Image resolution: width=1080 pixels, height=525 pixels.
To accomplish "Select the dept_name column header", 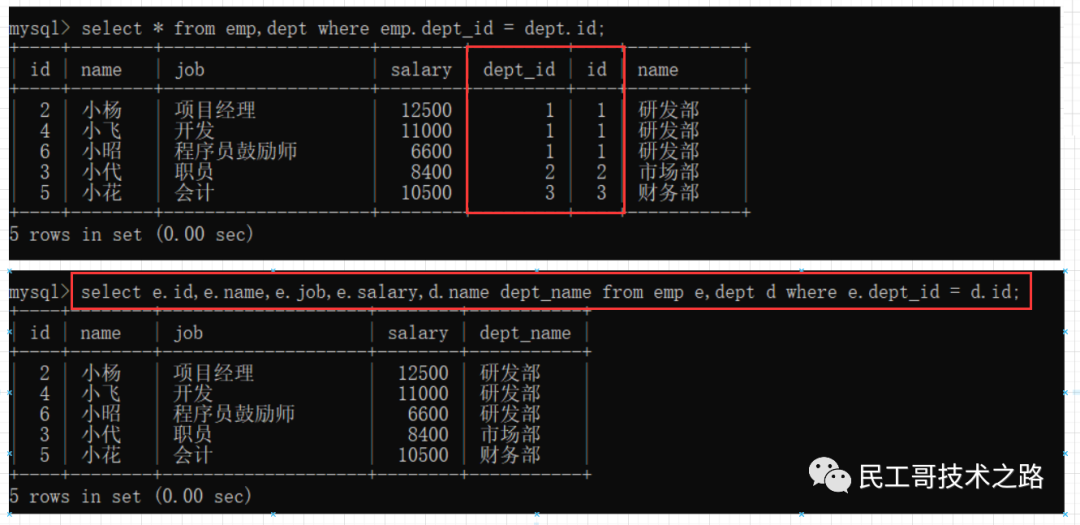I will (x=526, y=333).
